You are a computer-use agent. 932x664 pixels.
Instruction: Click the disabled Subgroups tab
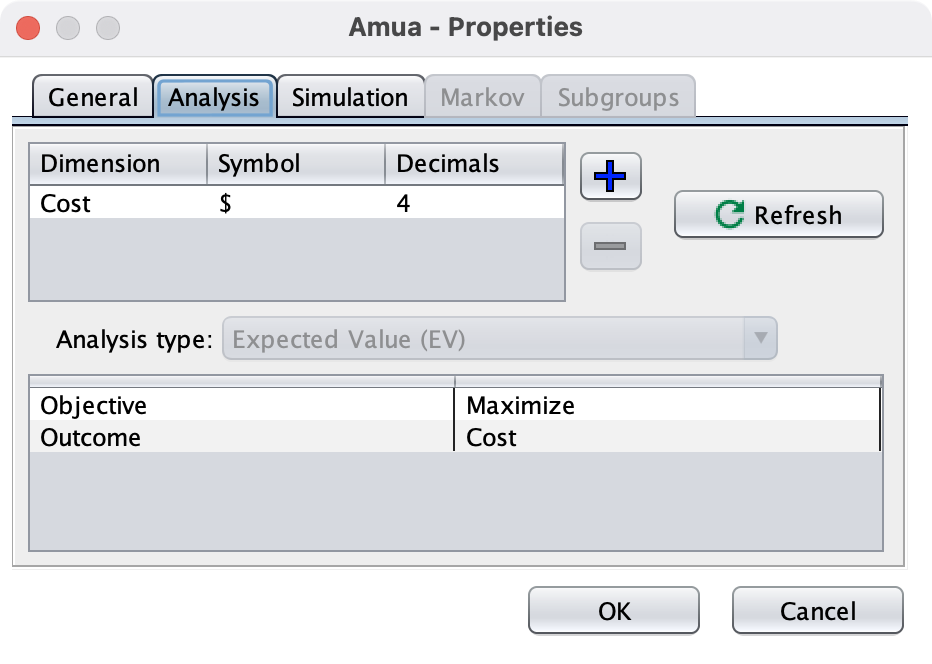pos(617,98)
